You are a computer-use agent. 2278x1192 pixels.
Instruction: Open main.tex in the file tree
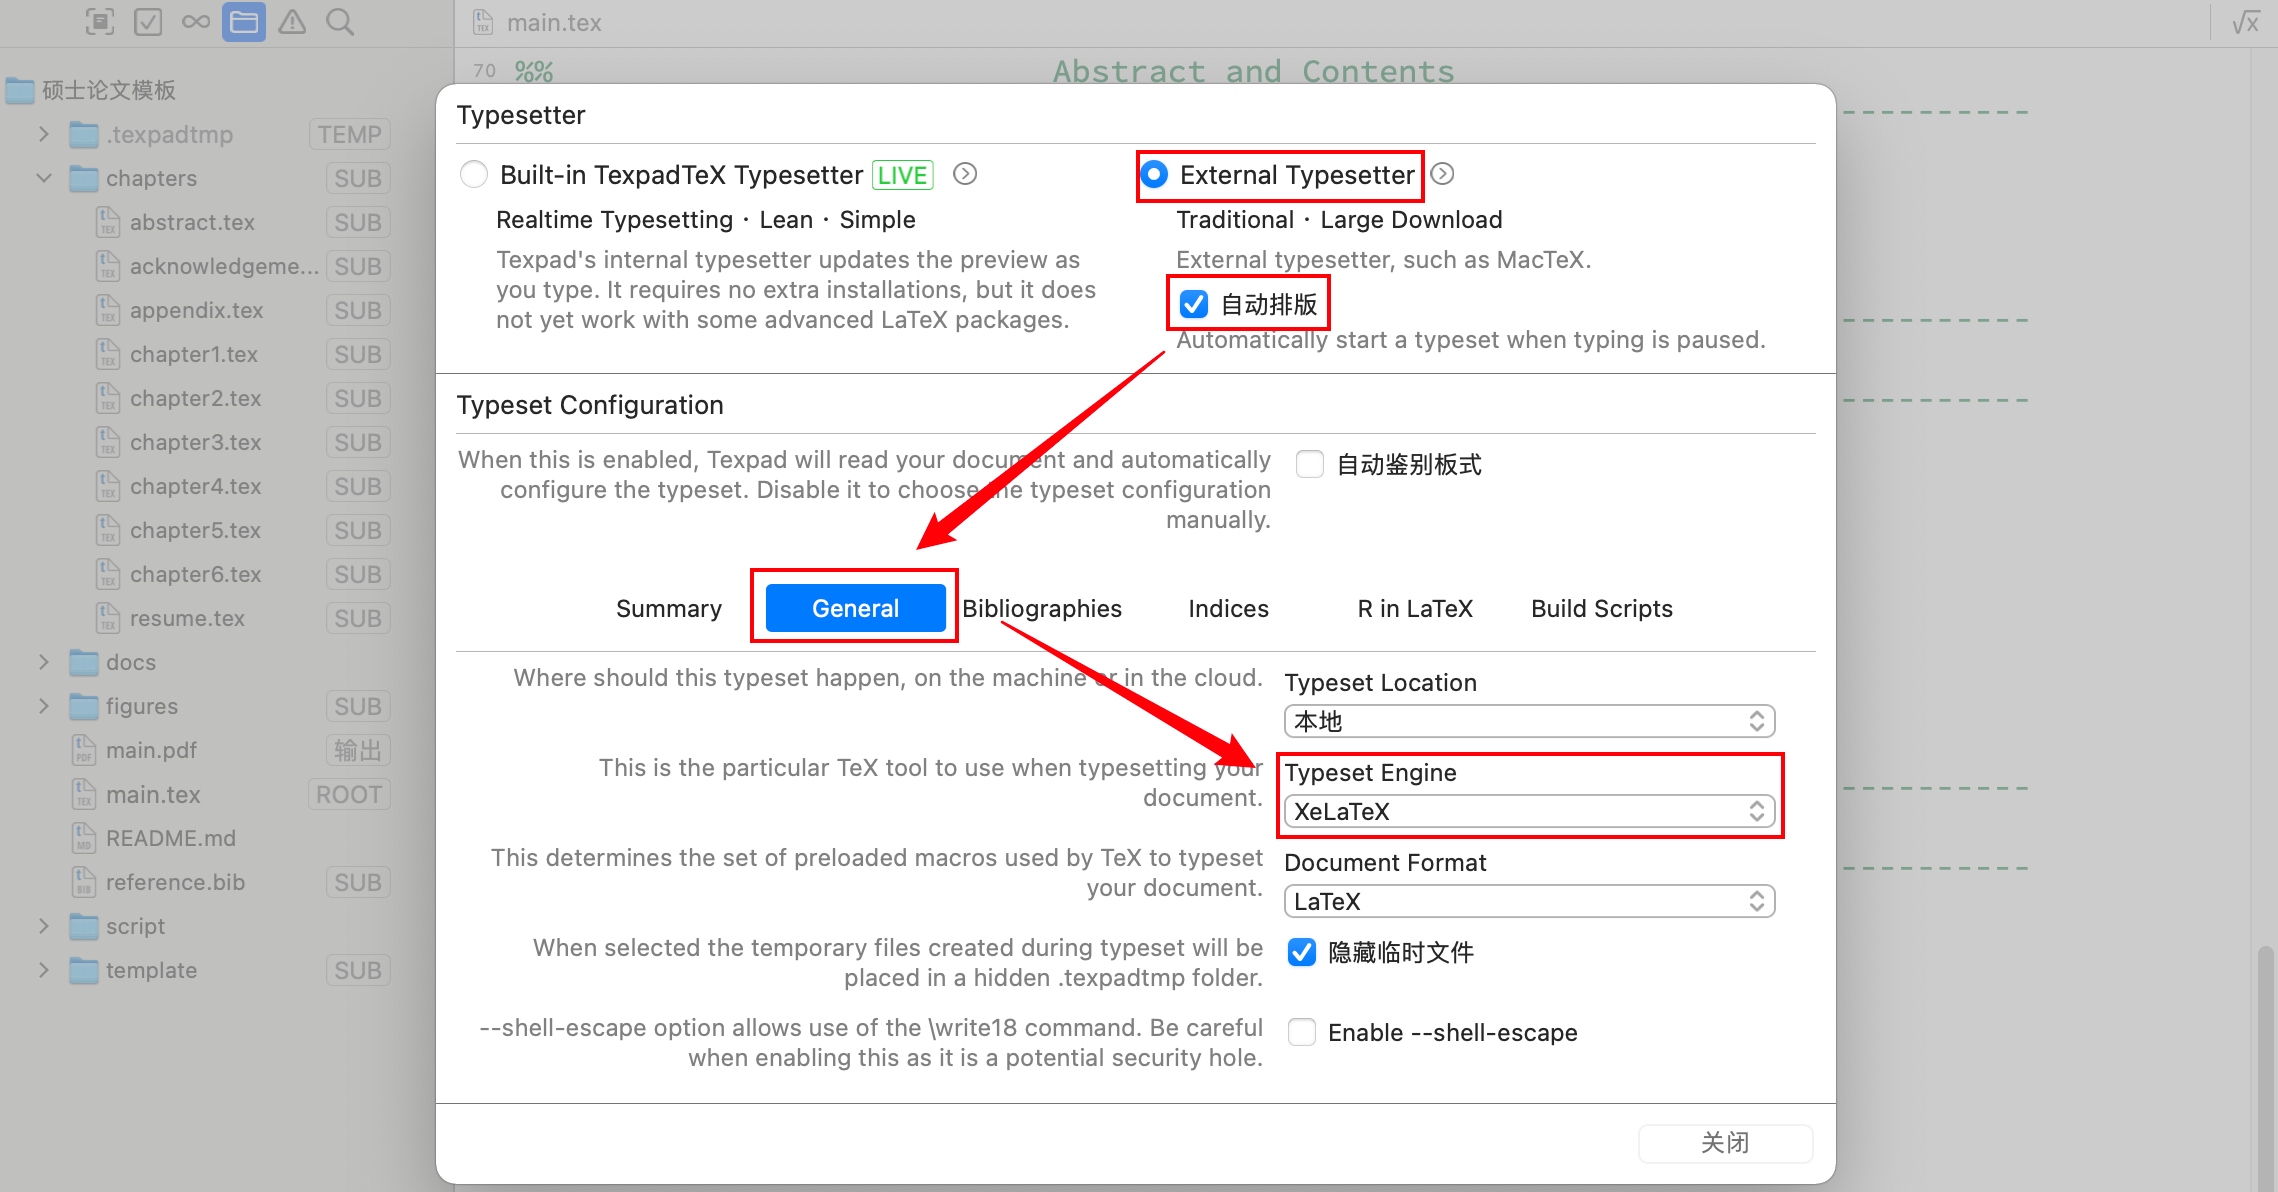tap(153, 794)
